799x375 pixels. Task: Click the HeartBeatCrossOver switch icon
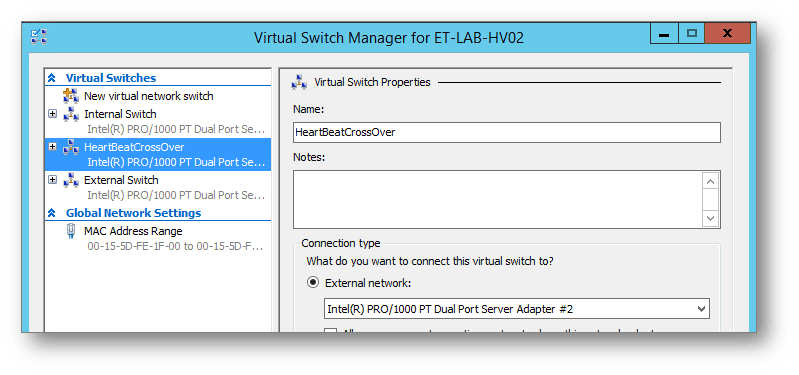click(70, 147)
